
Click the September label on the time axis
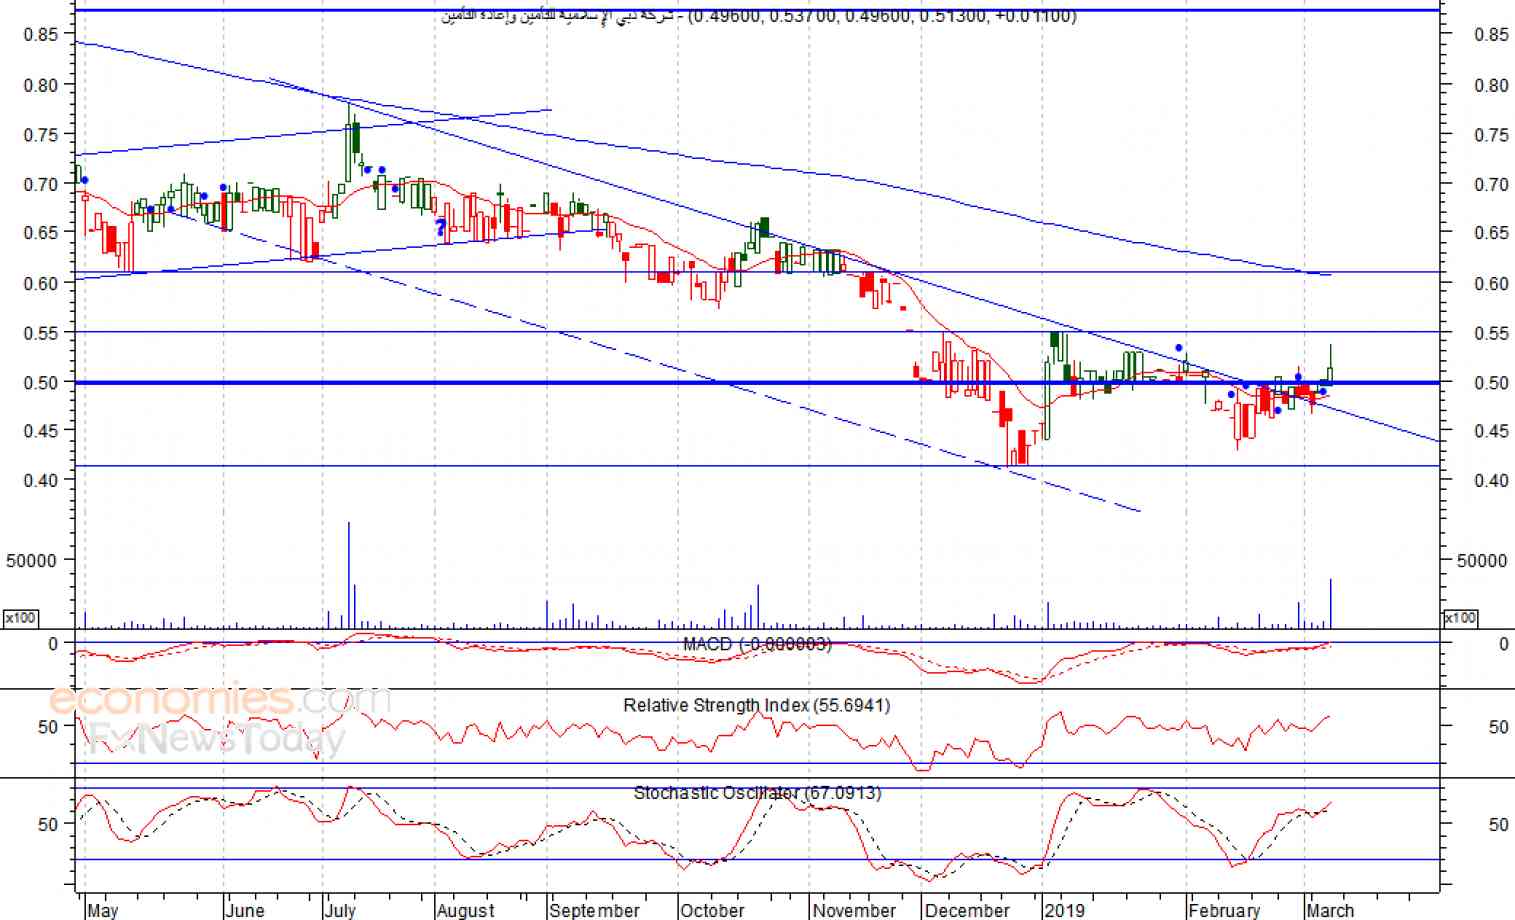(x=594, y=910)
